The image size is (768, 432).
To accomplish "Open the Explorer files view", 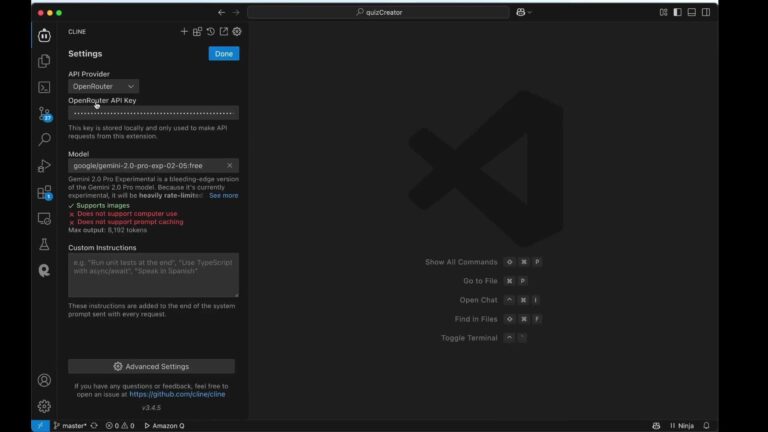I will pos(44,61).
